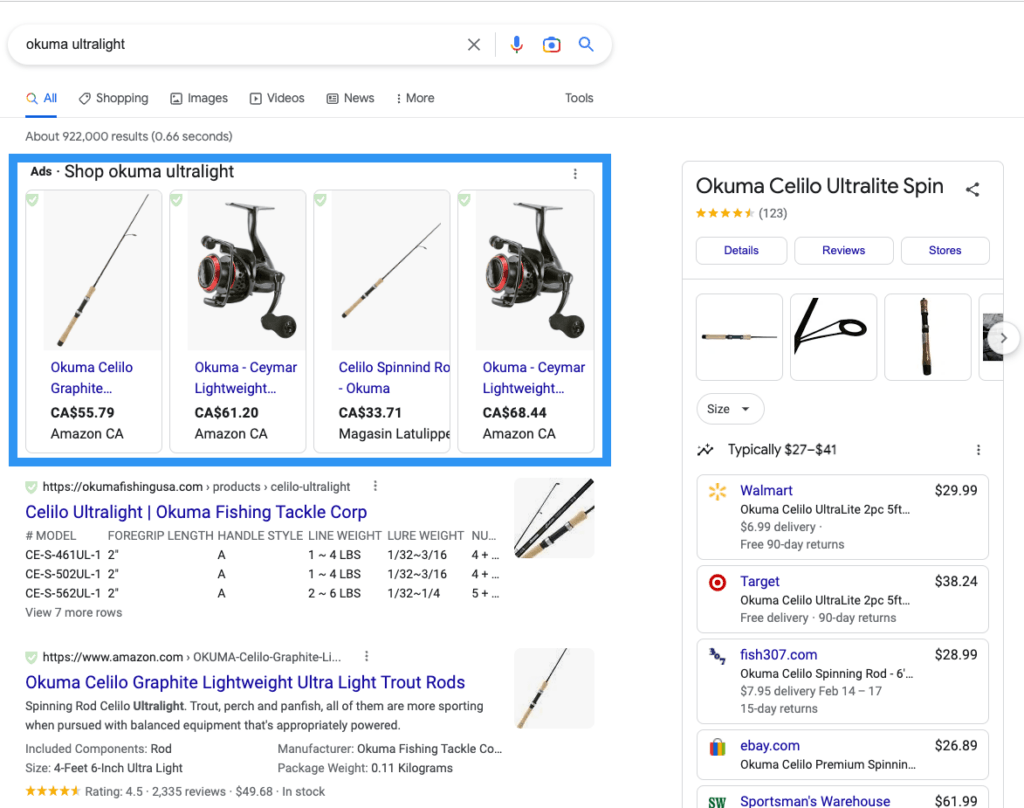Open Celilo Ultralight | Okuma Fishing Tackle Corp link
The width and height of the screenshot is (1024, 808).
(x=196, y=512)
